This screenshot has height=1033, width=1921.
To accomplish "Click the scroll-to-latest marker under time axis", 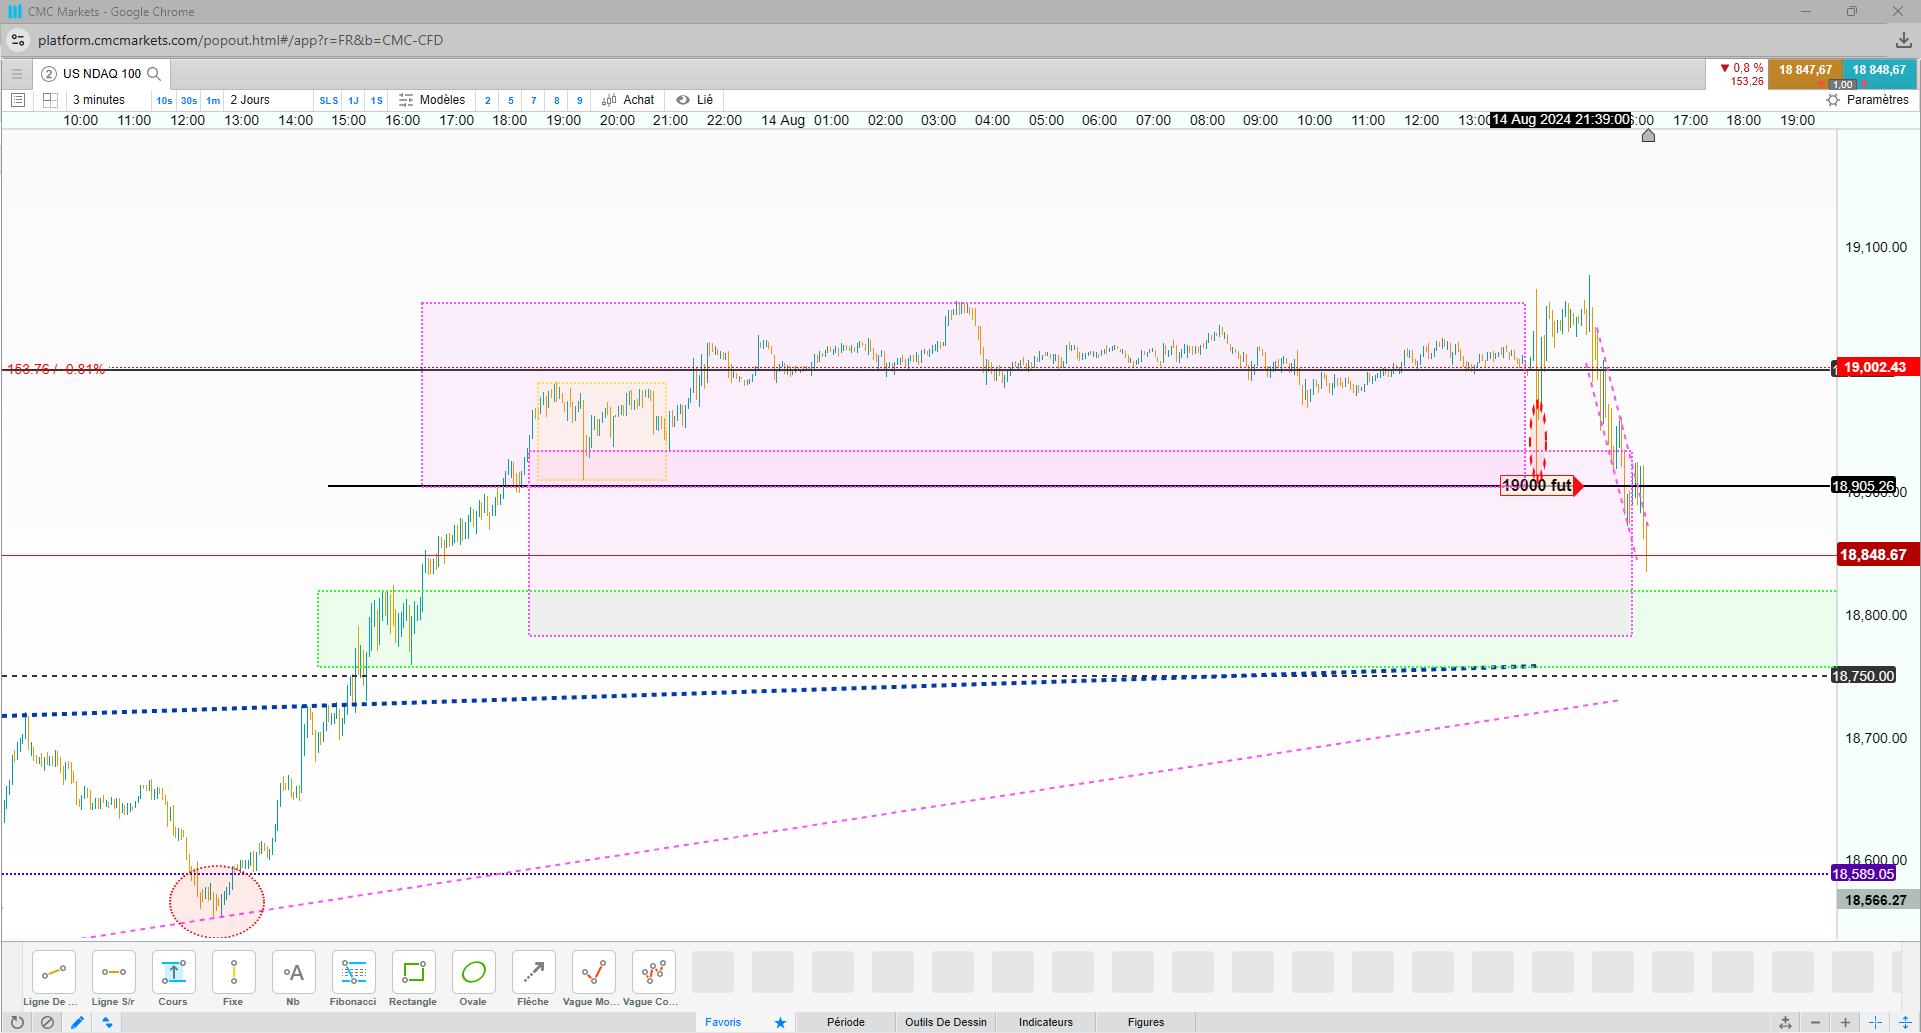I will click(1648, 135).
